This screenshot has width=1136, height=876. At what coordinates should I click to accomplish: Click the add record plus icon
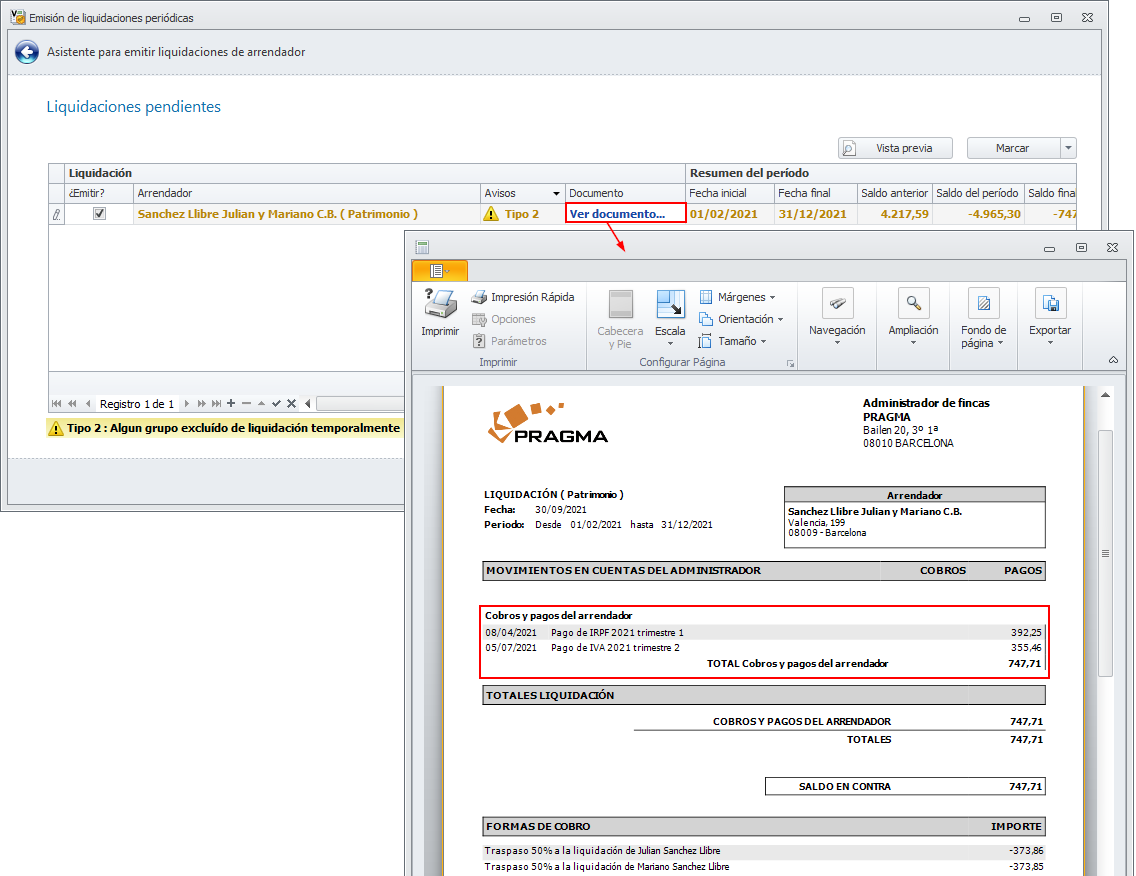point(231,404)
